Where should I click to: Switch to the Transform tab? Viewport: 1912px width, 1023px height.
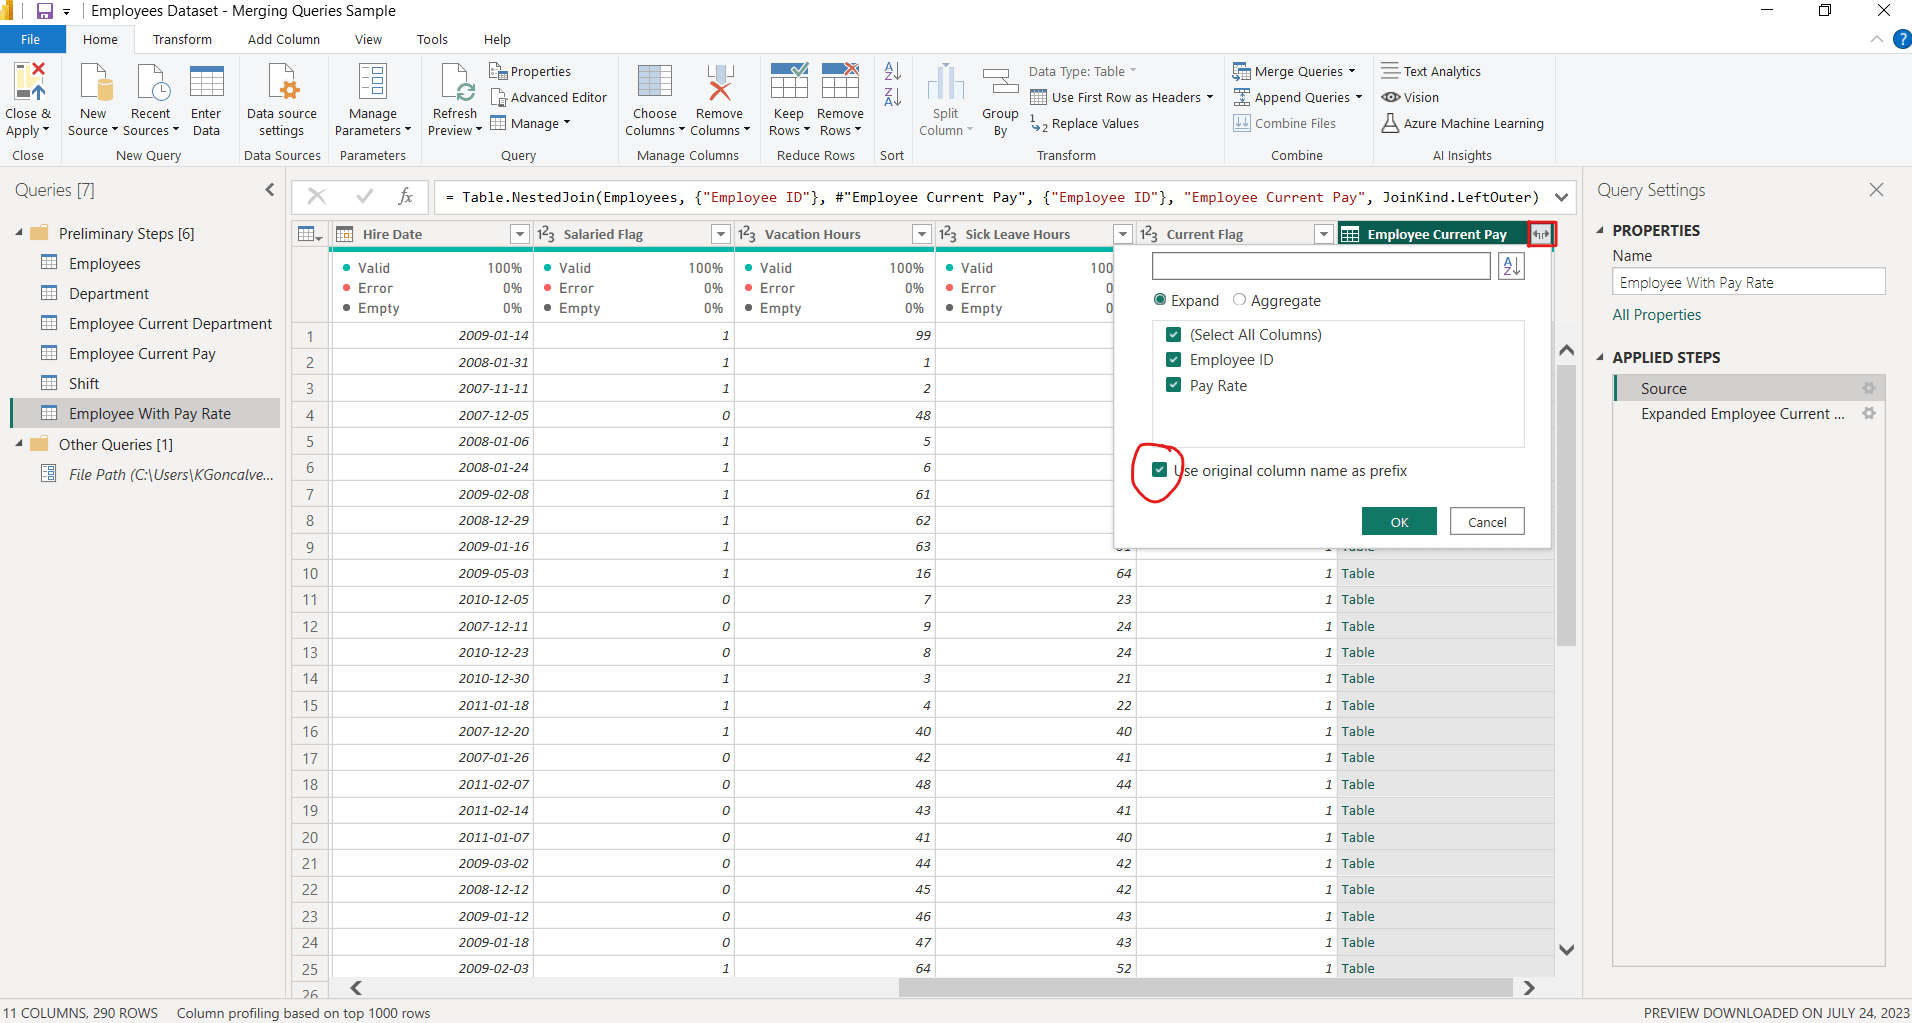182,39
